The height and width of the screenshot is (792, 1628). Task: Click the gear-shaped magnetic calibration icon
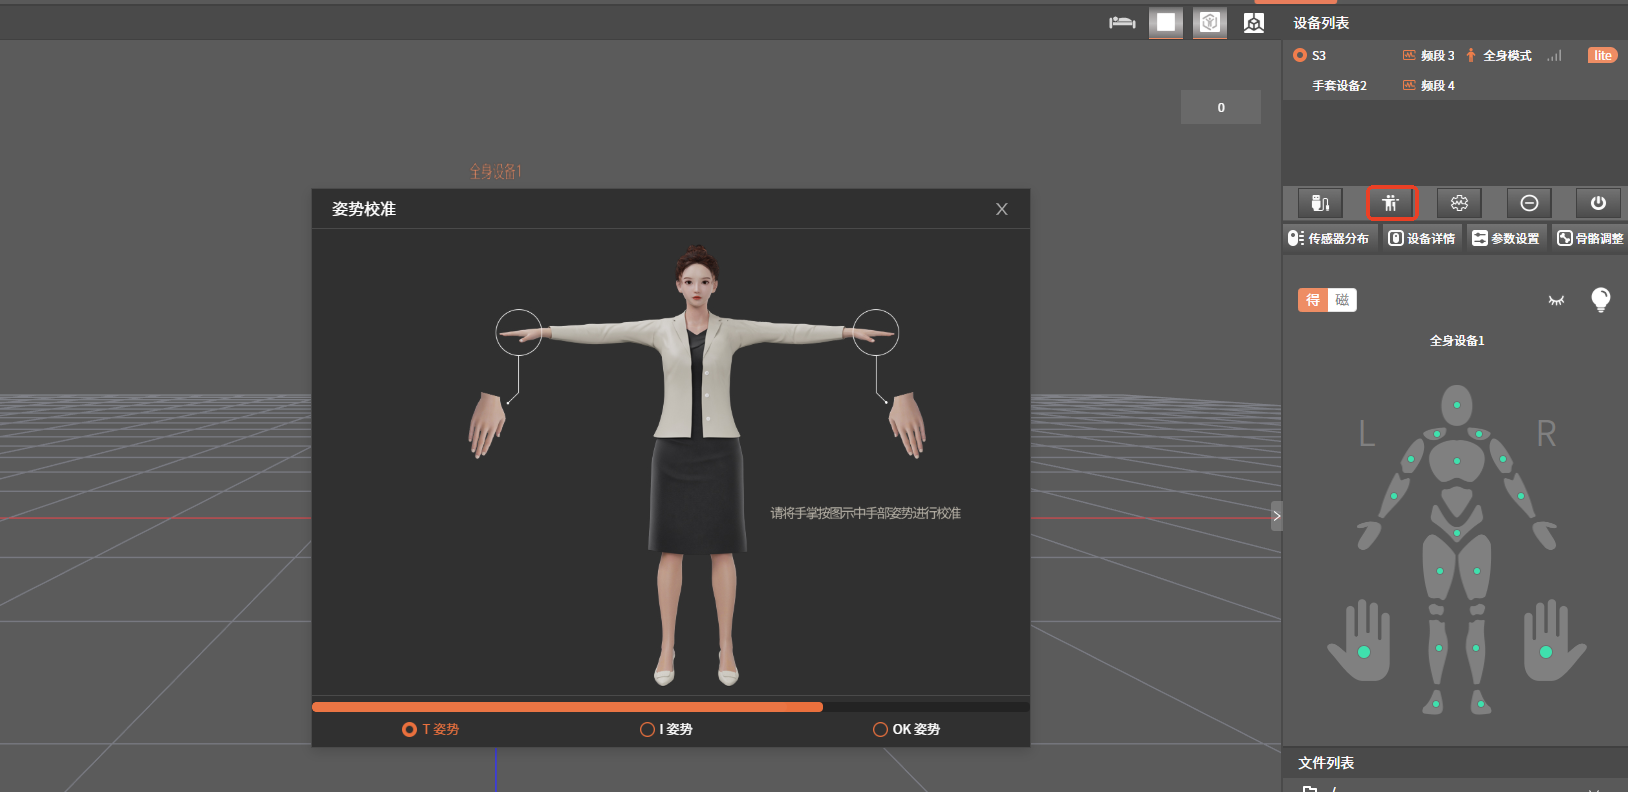tap(1459, 203)
